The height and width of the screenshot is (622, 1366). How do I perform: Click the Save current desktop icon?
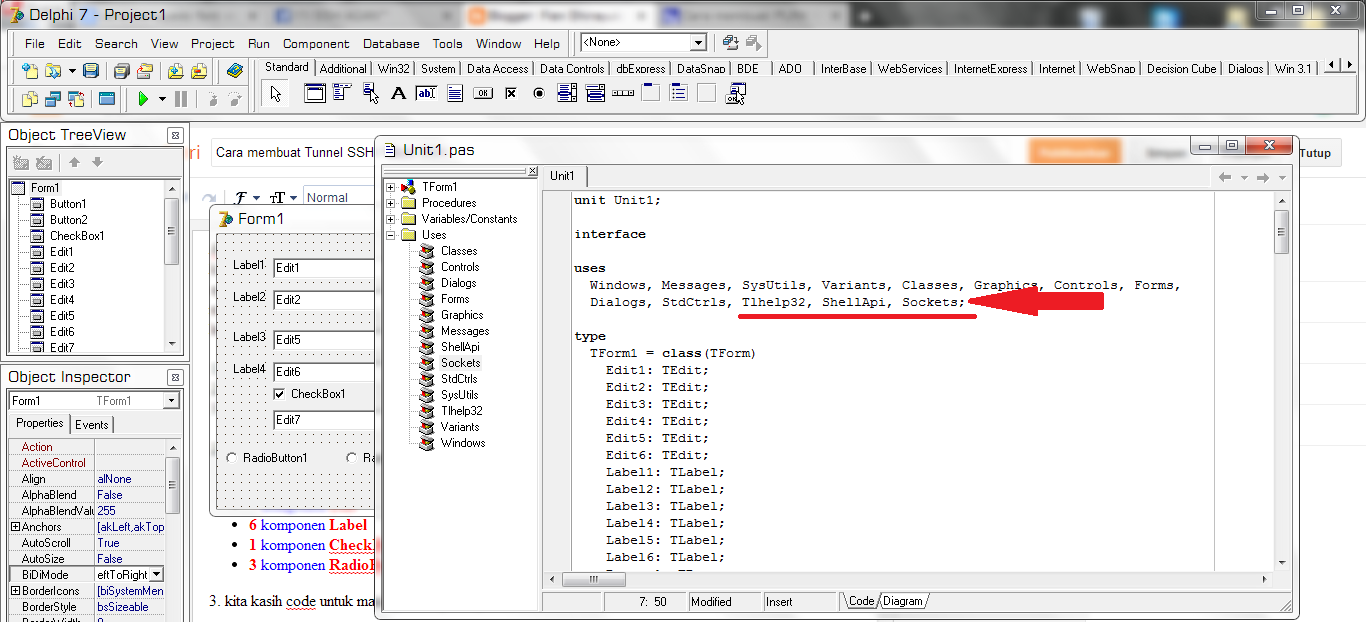[x=730, y=43]
